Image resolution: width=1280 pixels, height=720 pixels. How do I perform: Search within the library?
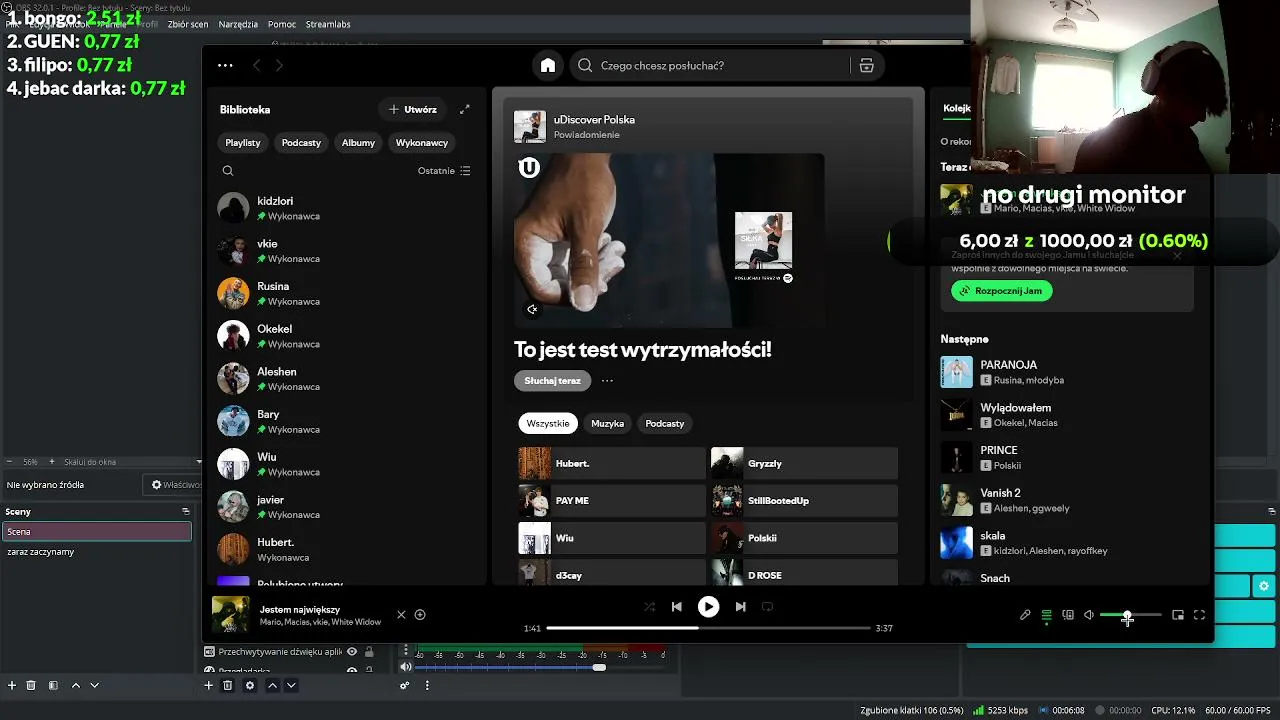[x=228, y=171]
